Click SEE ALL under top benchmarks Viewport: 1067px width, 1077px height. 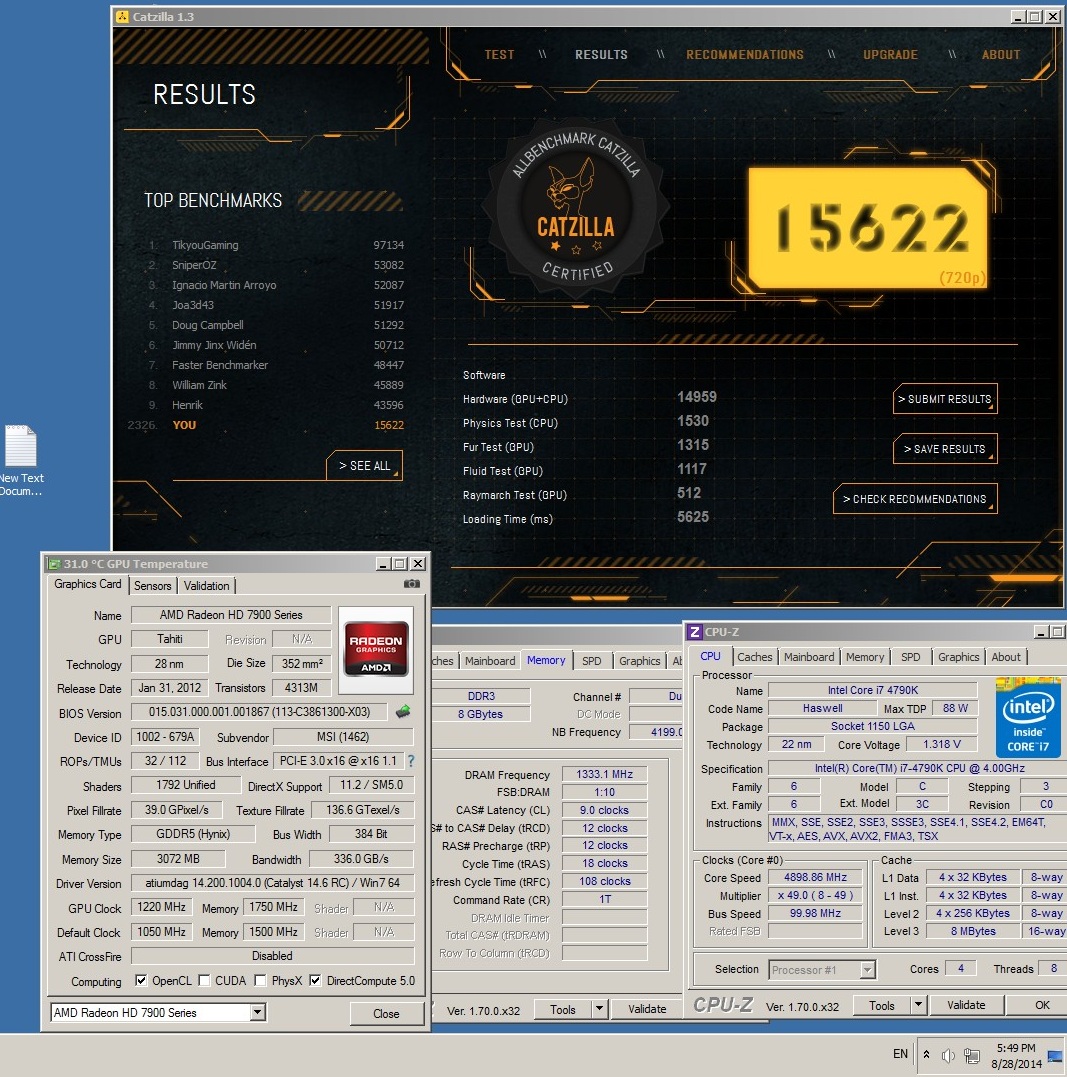[x=364, y=466]
